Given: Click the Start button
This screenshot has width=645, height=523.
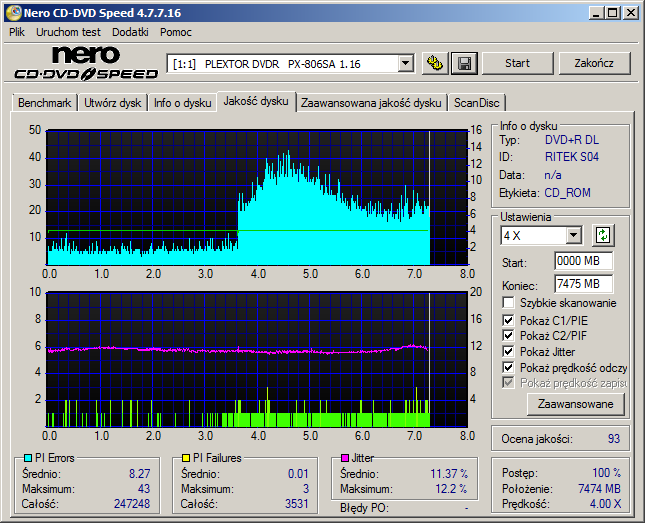Looking at the screenshot, I should (517, 63).
